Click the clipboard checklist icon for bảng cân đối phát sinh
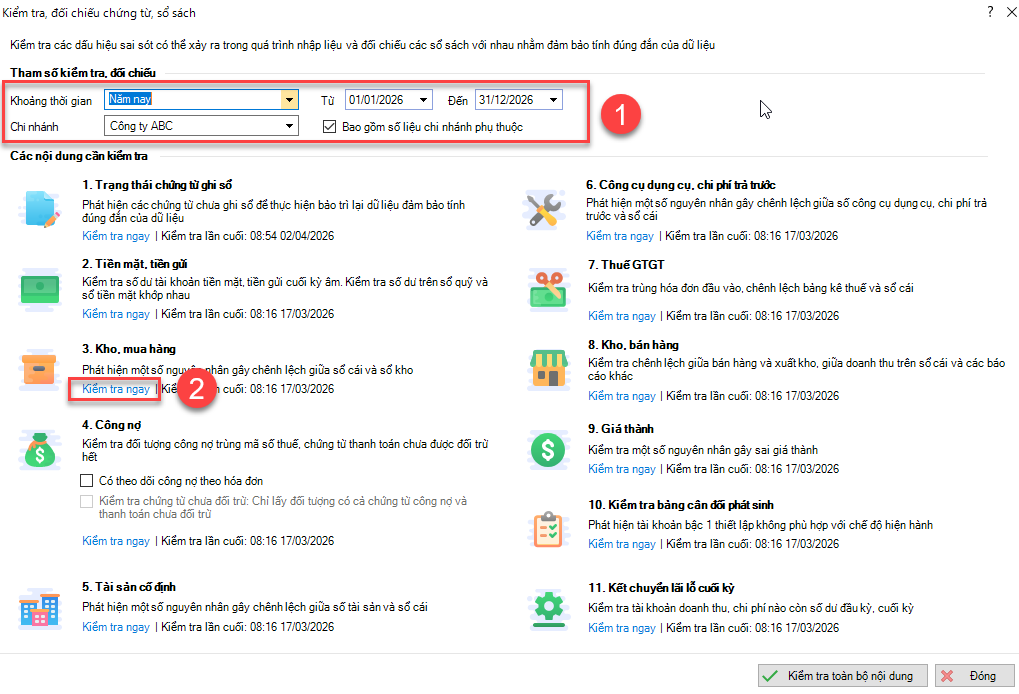 click(x=548, y=529)
